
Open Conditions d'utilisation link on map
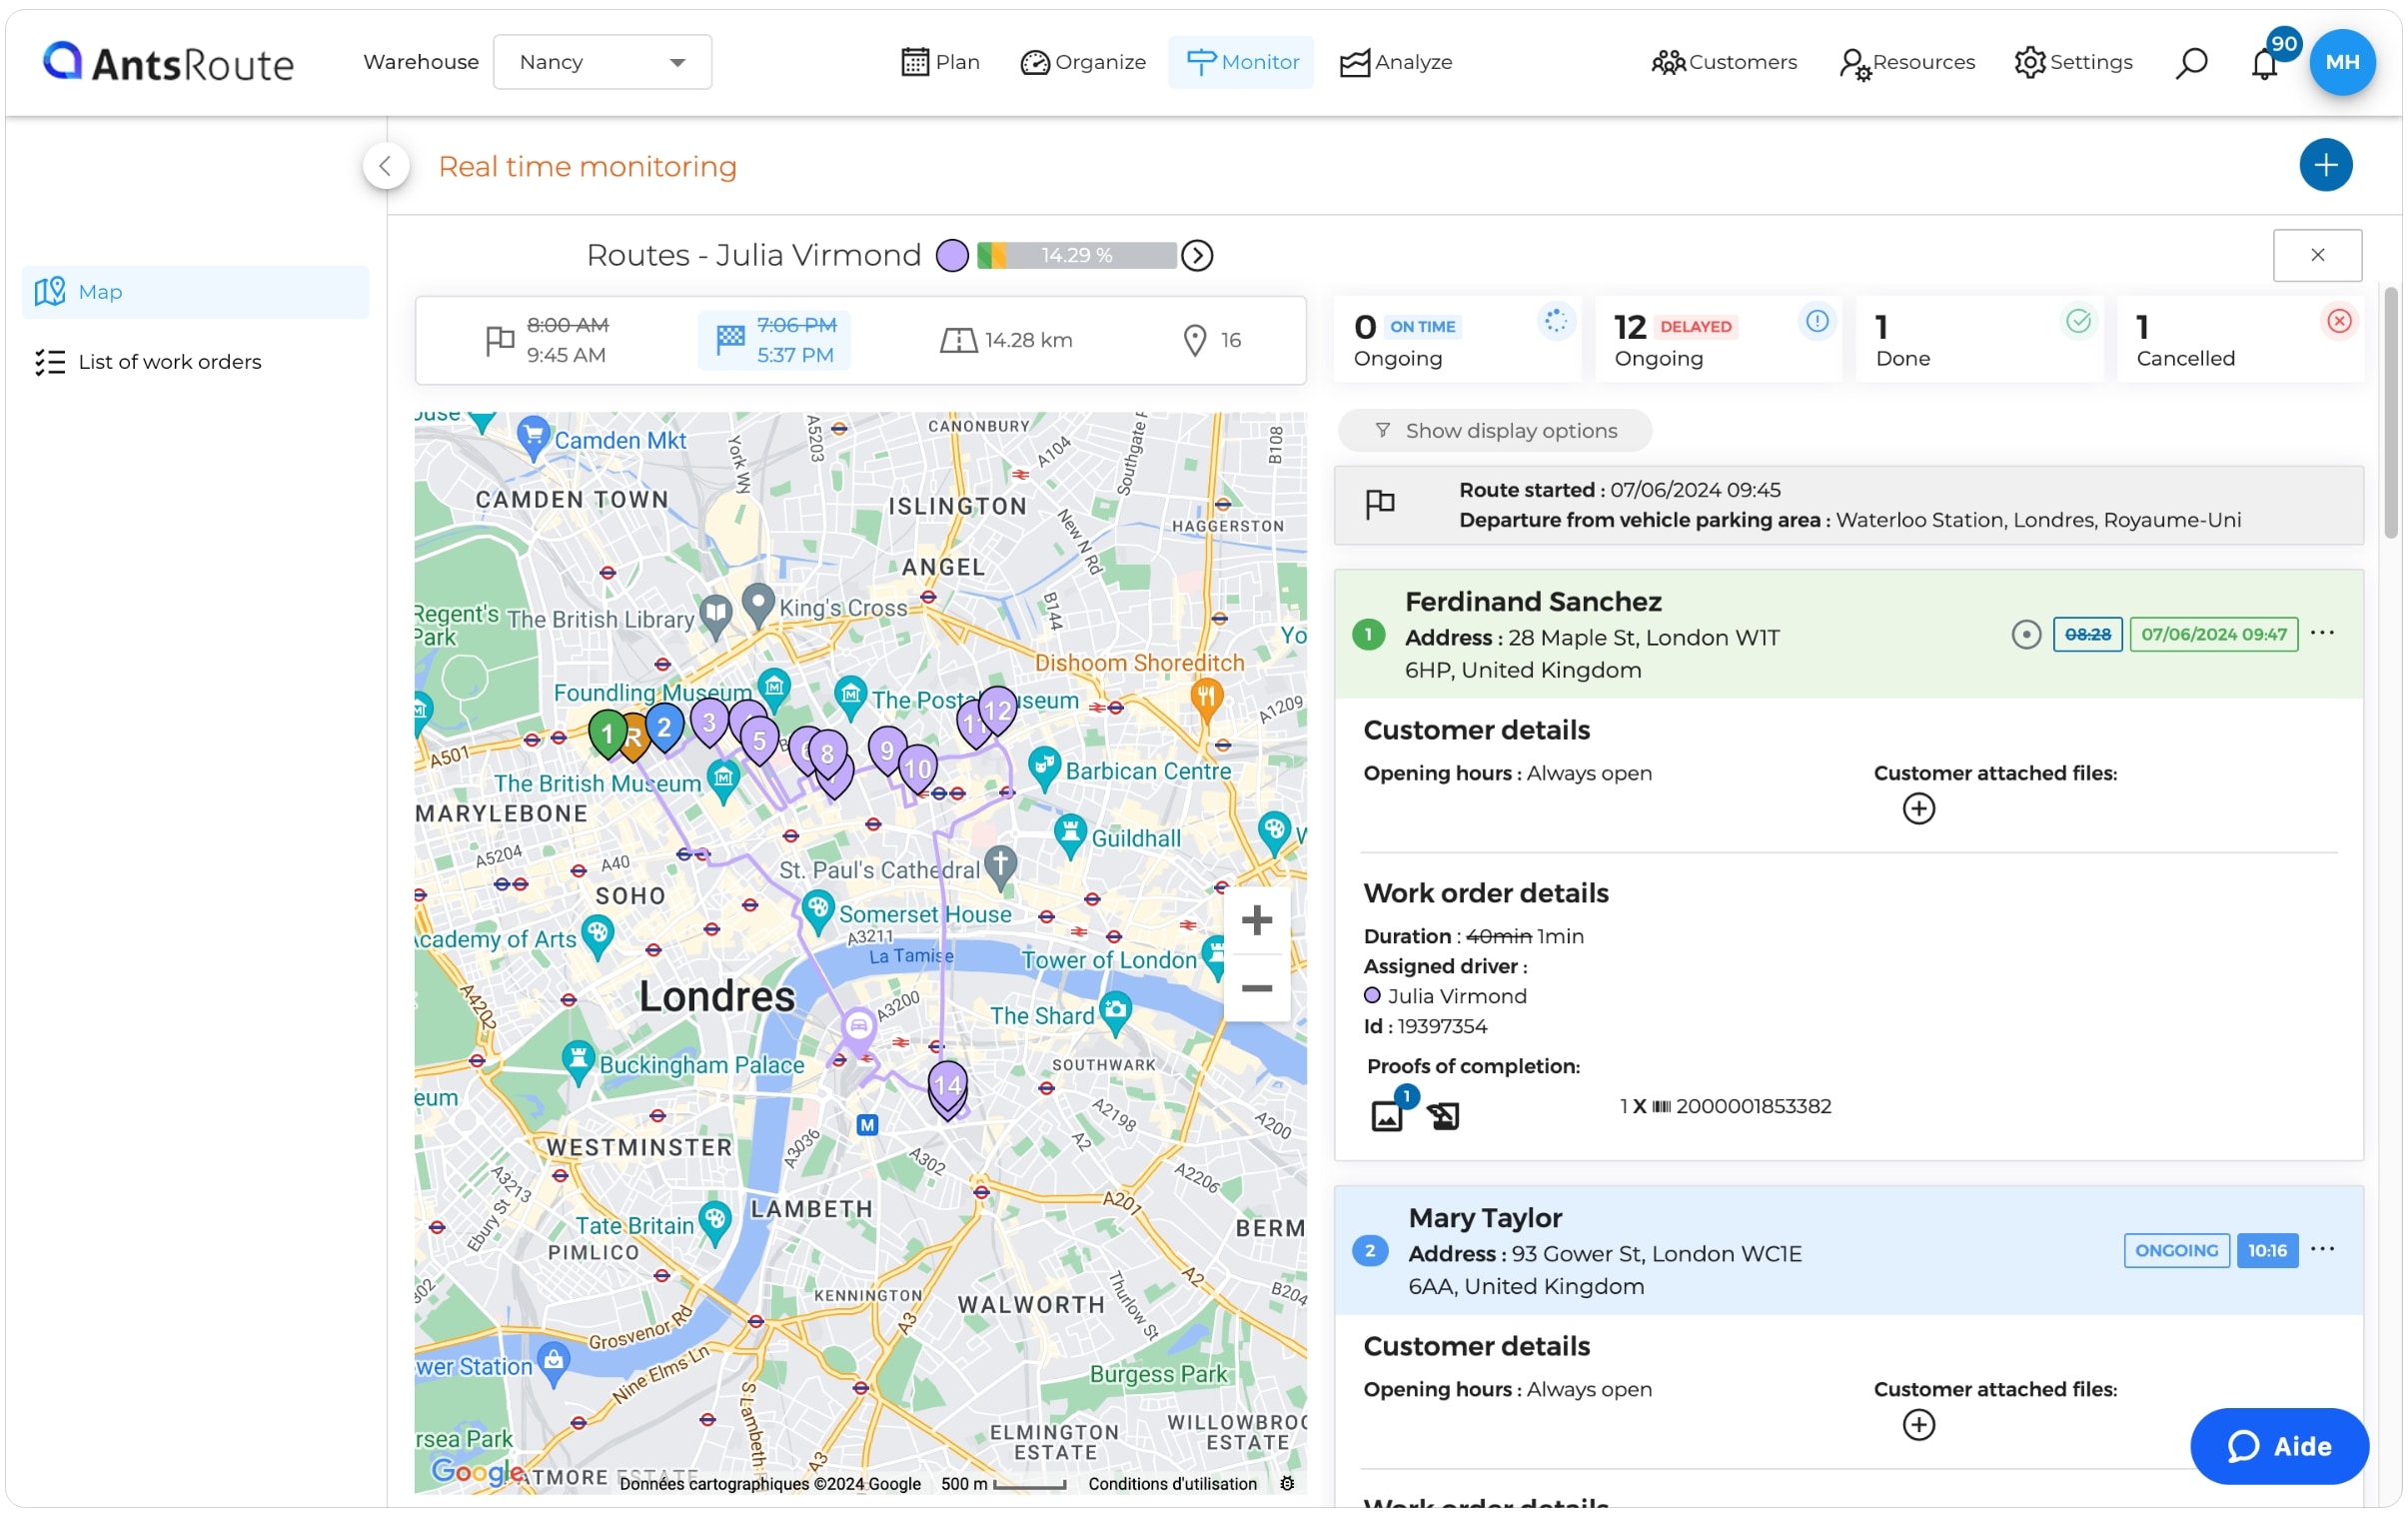tap(1172, 1484)
